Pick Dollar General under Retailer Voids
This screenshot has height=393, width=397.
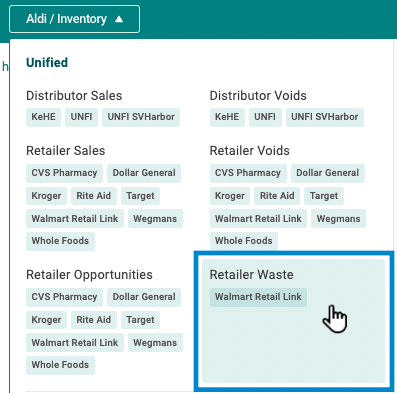tap(328, 173)
